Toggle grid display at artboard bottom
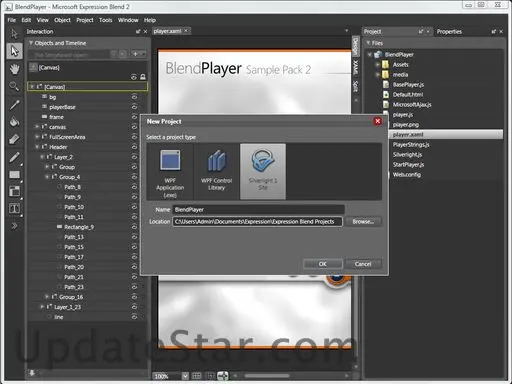Image resolution: width=512 pixels, height=384 pixels. click(x=197, y=376)
